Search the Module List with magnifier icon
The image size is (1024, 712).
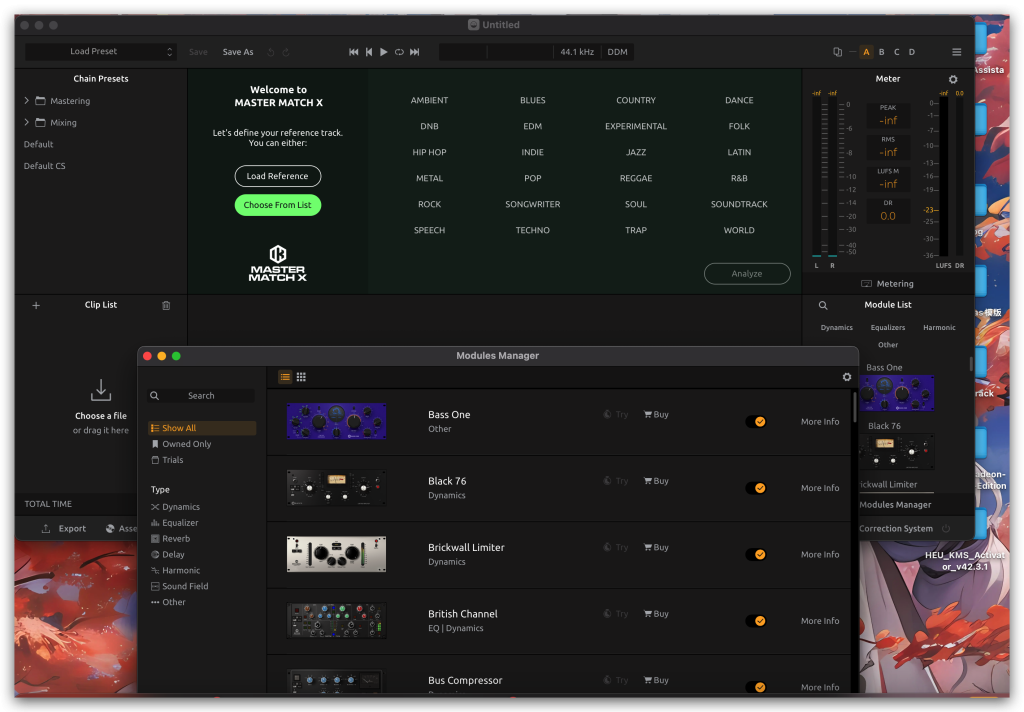[823, 305]
